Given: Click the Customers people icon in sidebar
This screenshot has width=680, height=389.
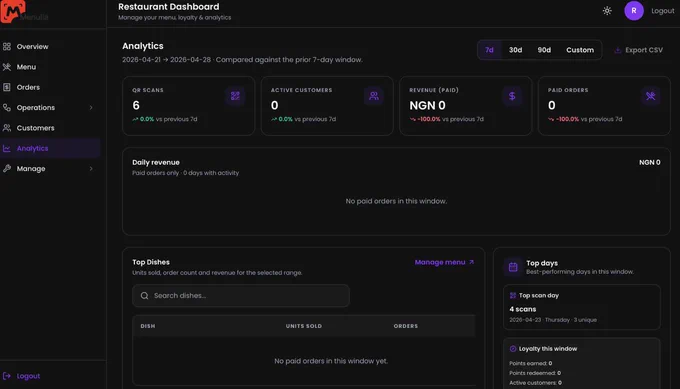Looking at the screenshot, I should tap(7, 128).
